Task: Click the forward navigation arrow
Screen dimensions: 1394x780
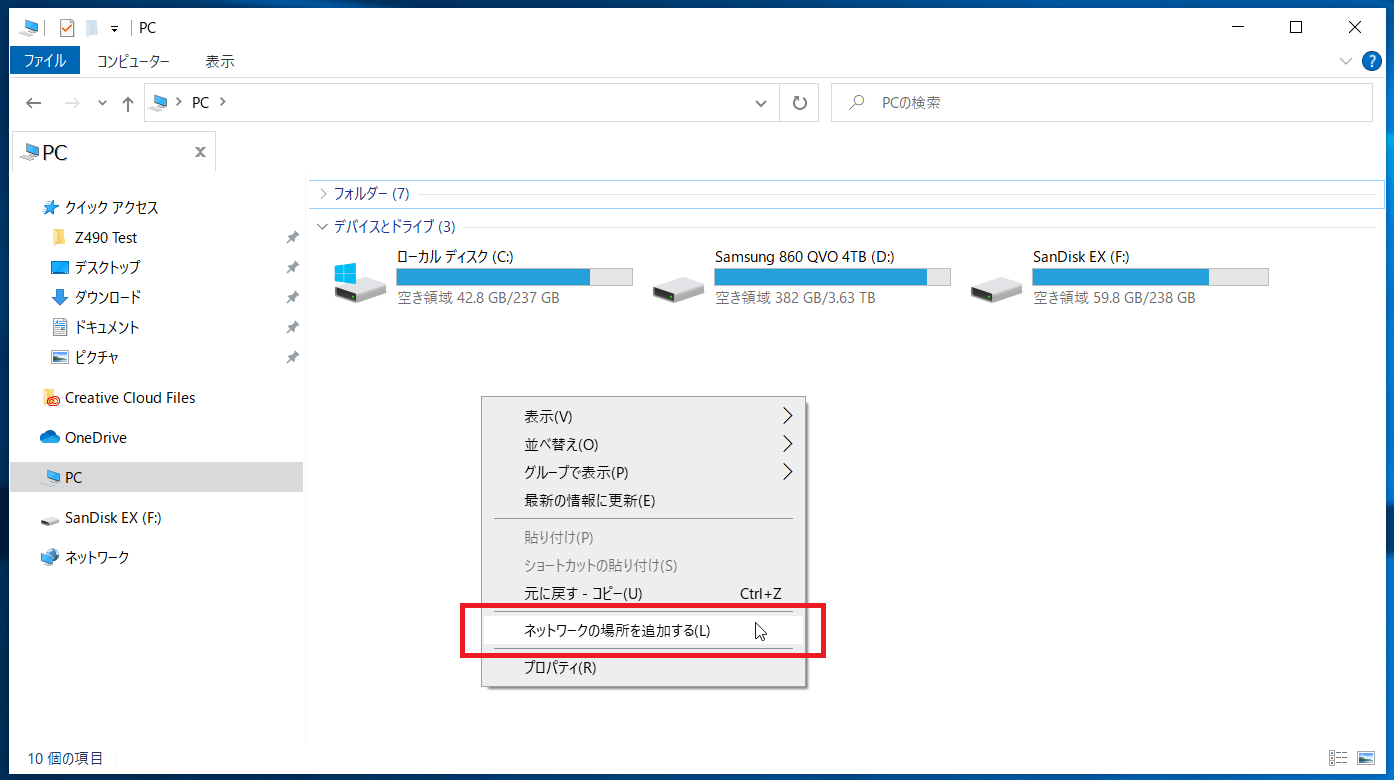Action: tap(72, 103)
